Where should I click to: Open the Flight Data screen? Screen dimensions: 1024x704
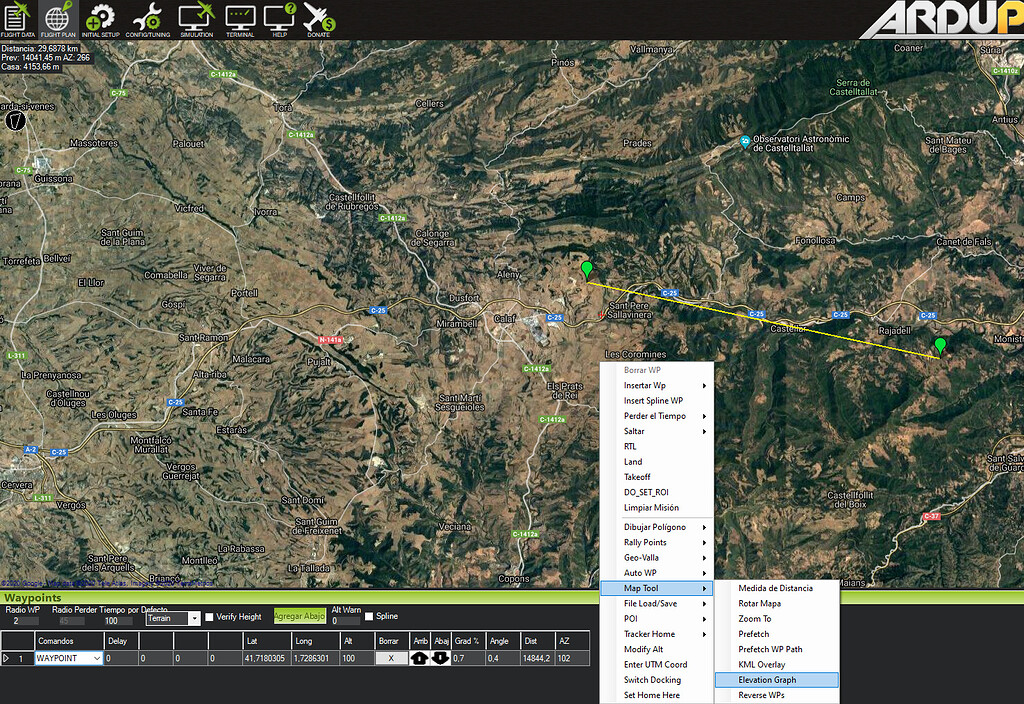[x=16, y=18]
